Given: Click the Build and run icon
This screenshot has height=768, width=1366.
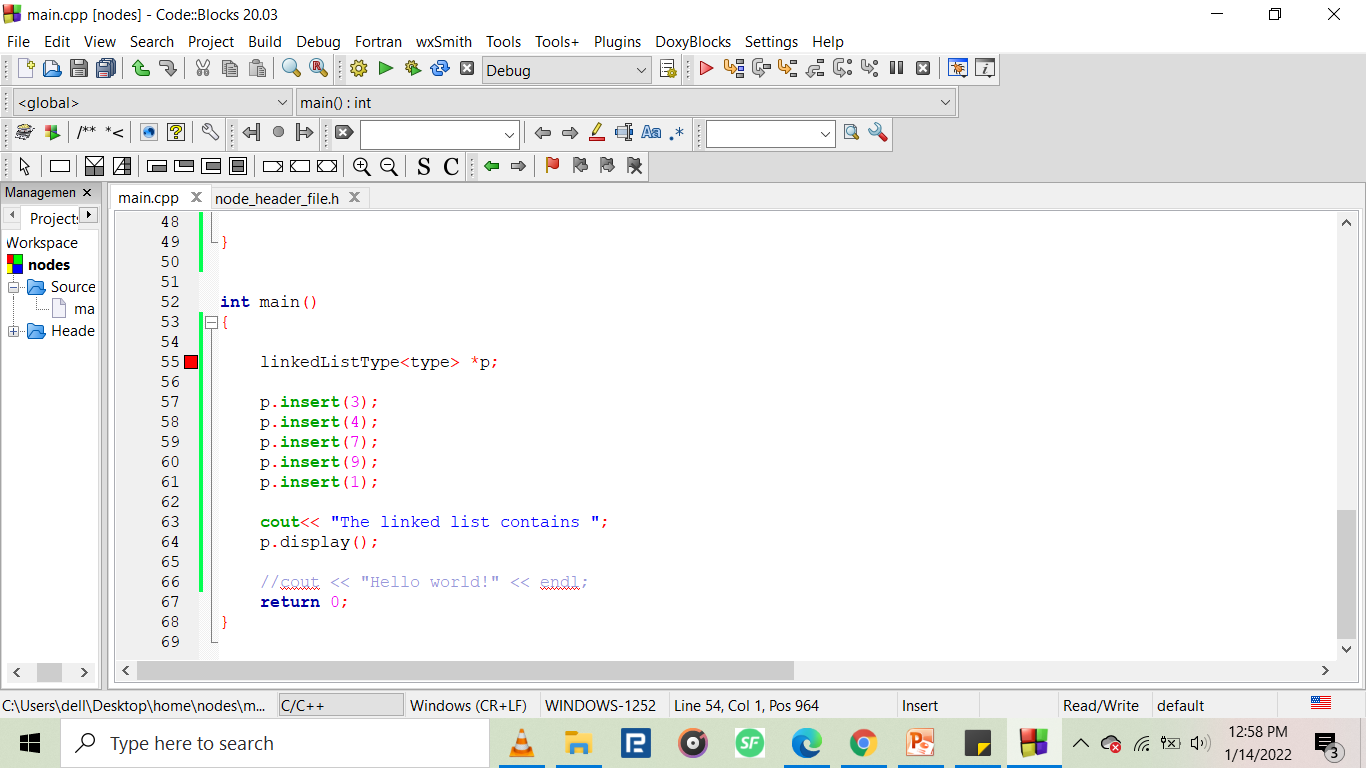Looking at the screenshot, I should point(413,69).
